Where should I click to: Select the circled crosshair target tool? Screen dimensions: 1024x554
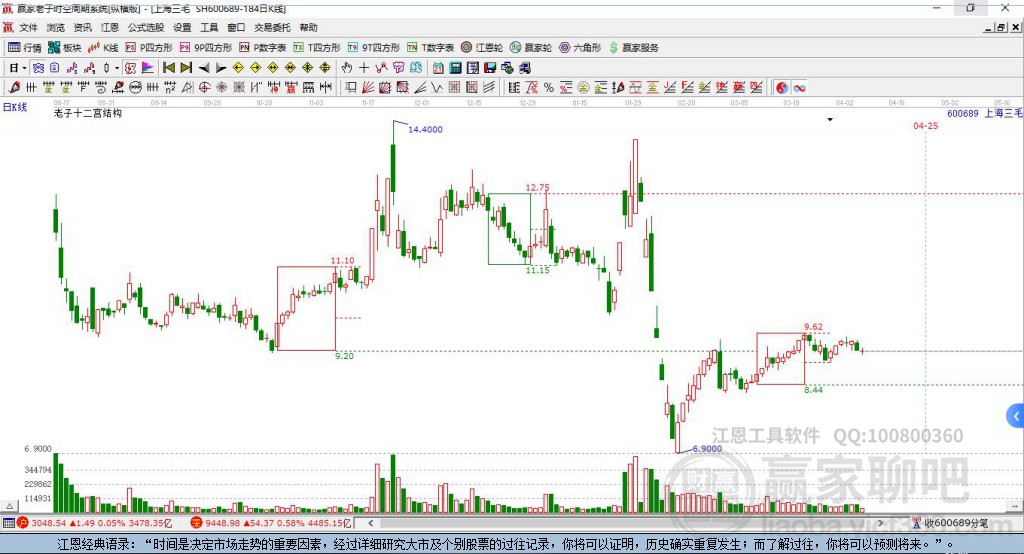[x=202, y=87]
